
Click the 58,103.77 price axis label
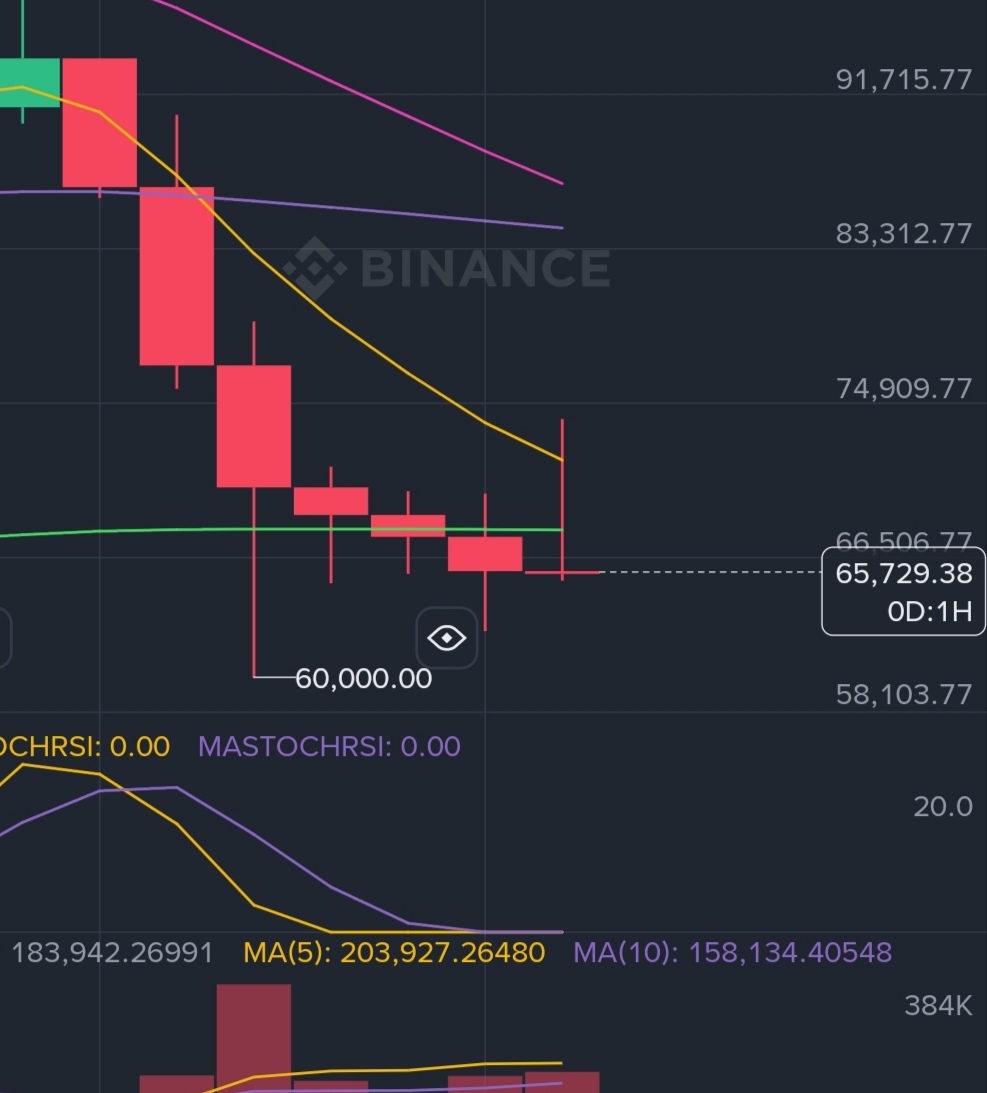pos(903,694)
